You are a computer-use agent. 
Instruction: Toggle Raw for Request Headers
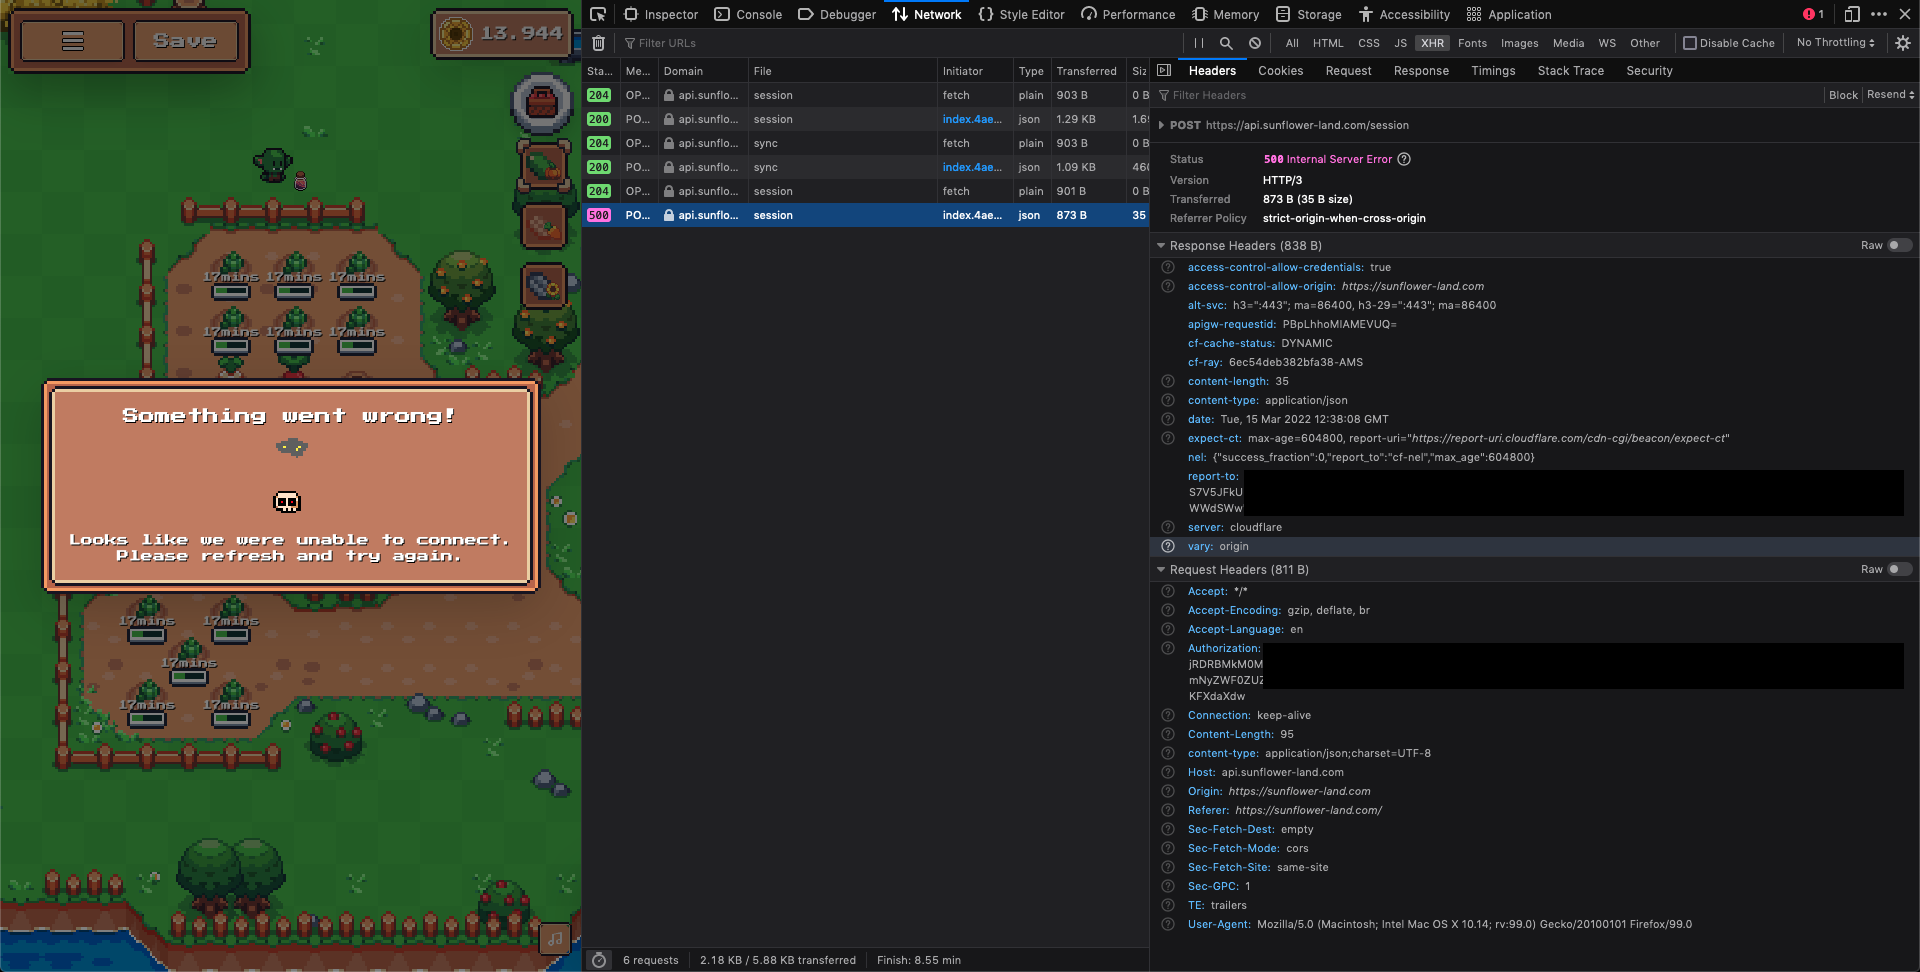point(1899,569)
